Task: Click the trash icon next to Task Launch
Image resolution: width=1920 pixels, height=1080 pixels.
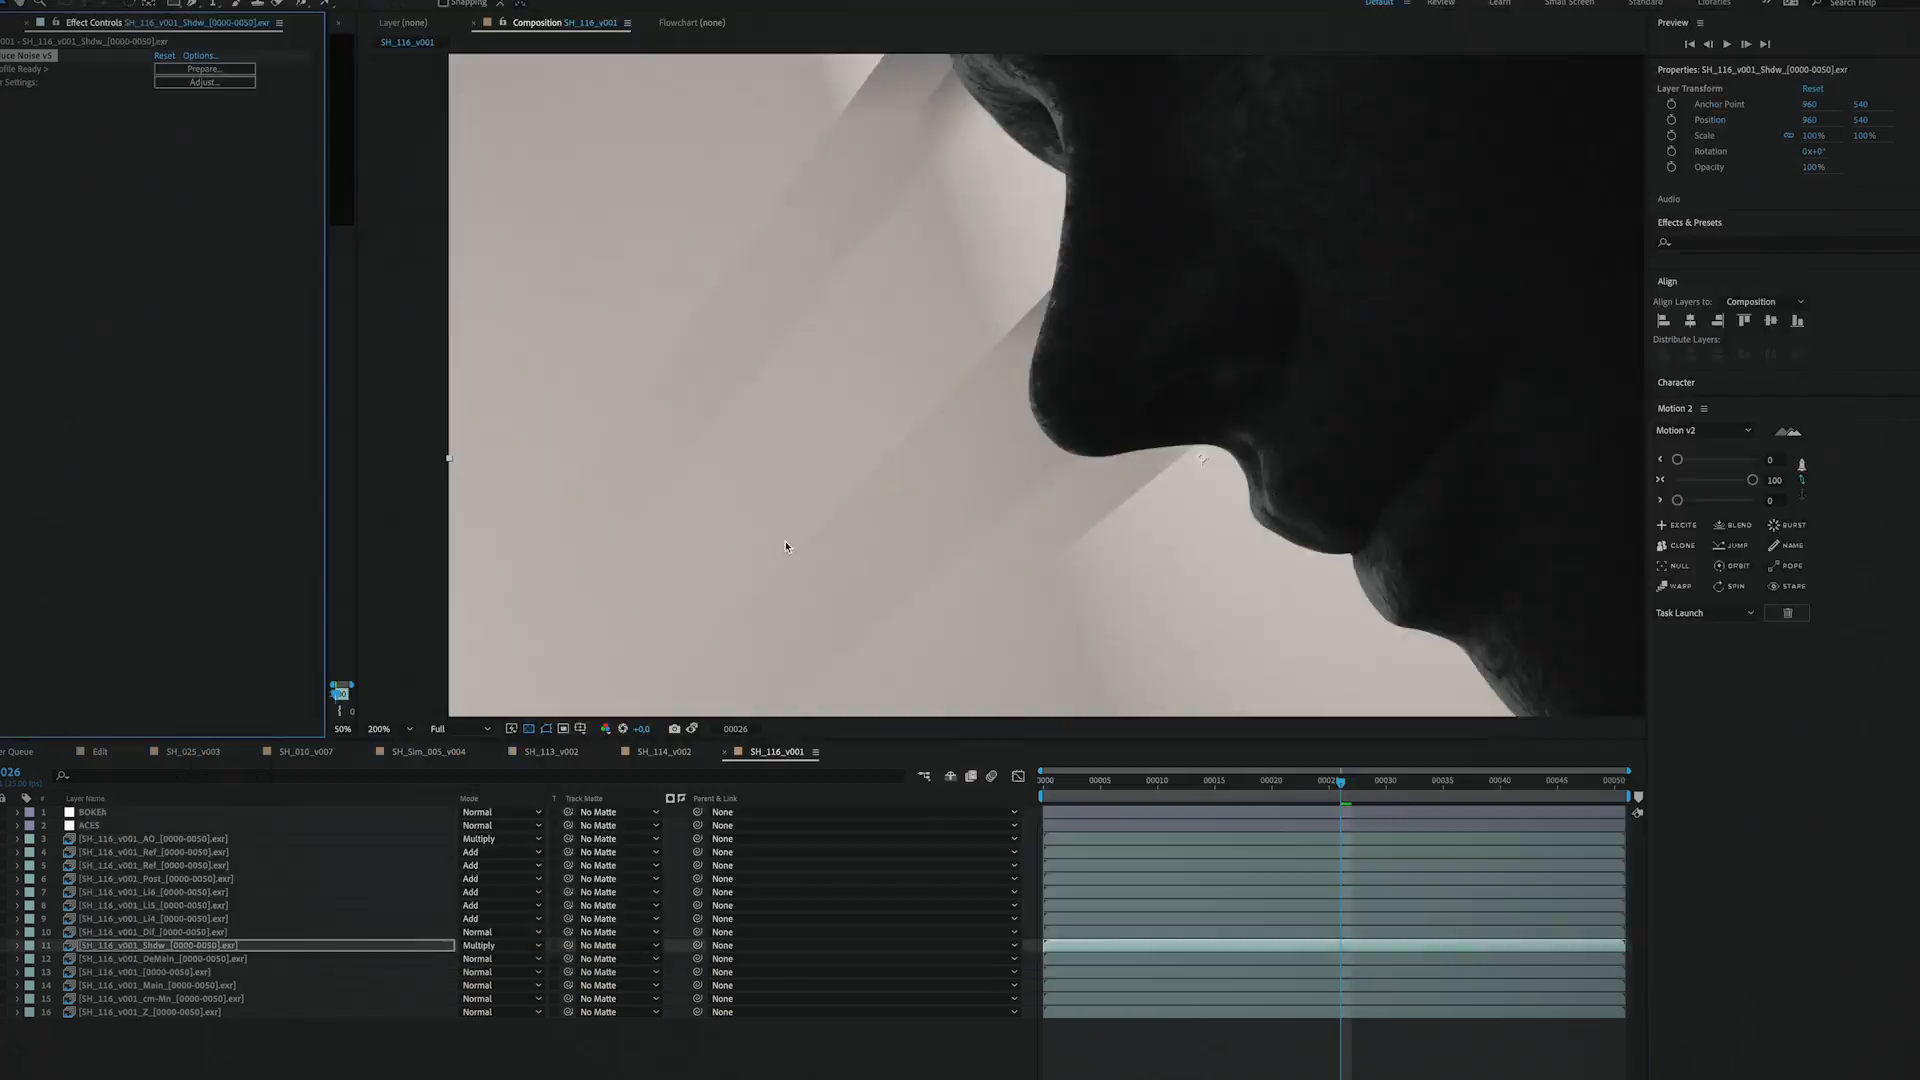Action: 1788,613
